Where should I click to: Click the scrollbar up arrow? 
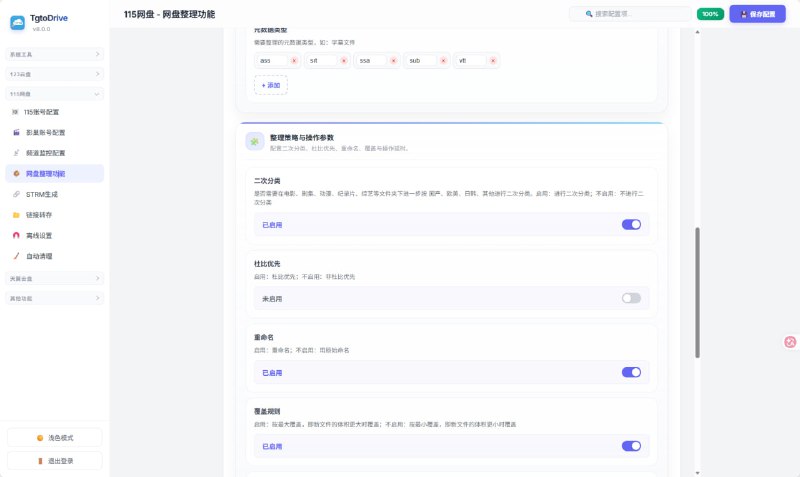click(697, 32)
